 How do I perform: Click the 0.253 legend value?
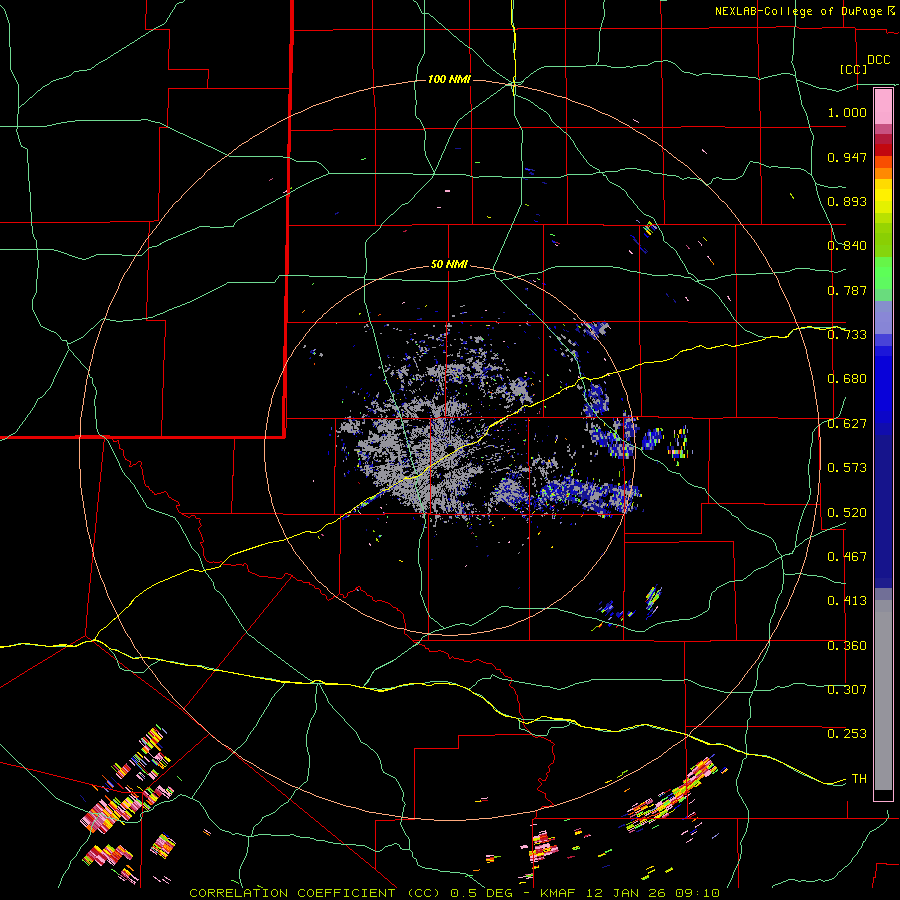coord(847,734)
